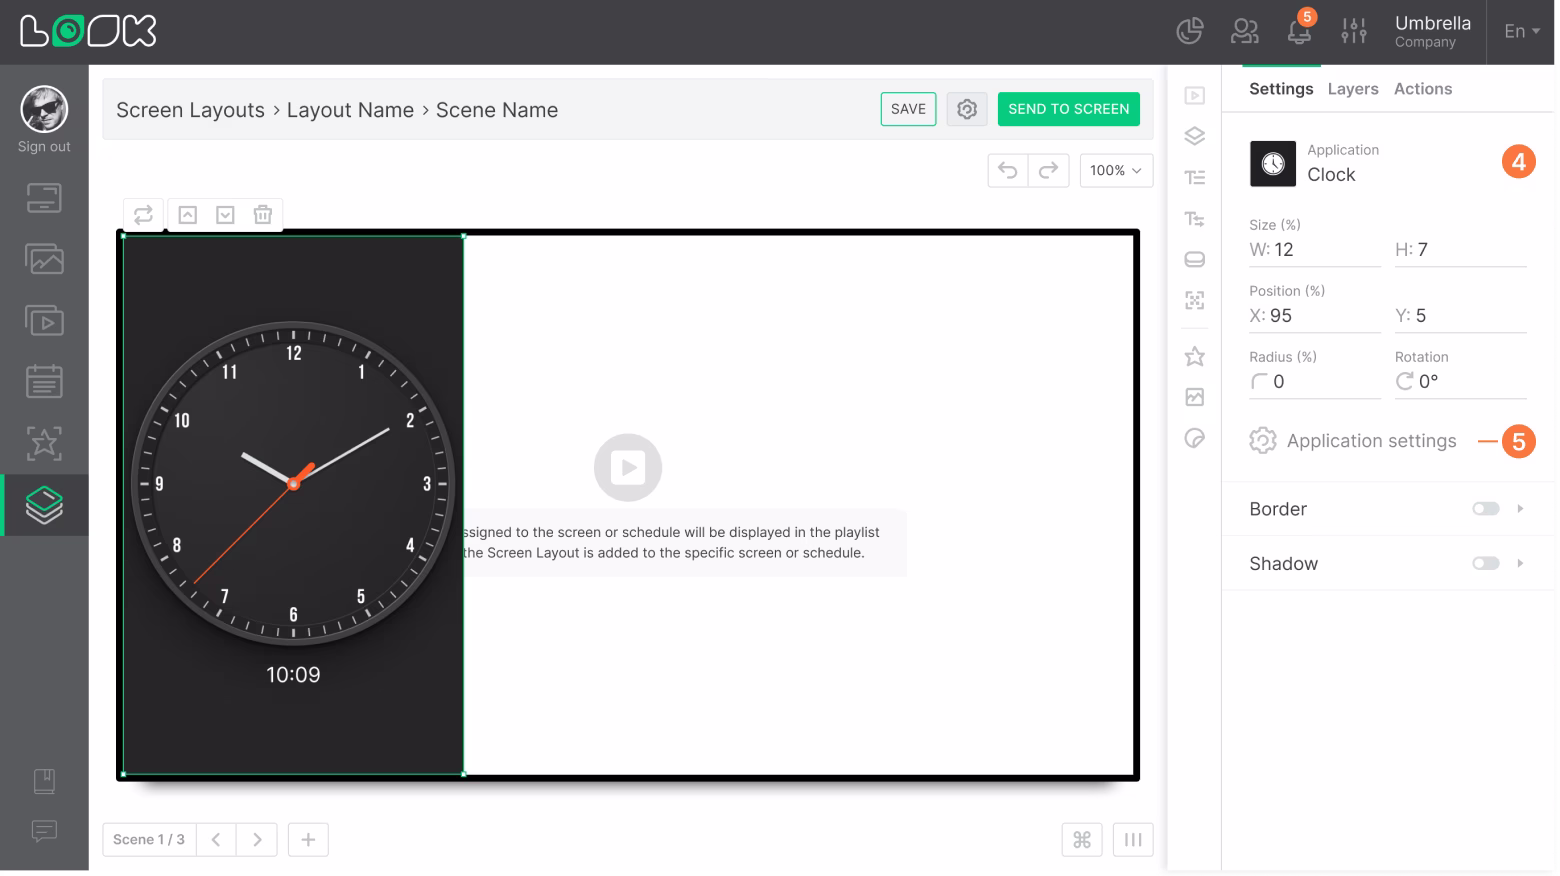Open schedules calendar in sidebar
Screen dimensions: 1560x876
coord(44,381)
